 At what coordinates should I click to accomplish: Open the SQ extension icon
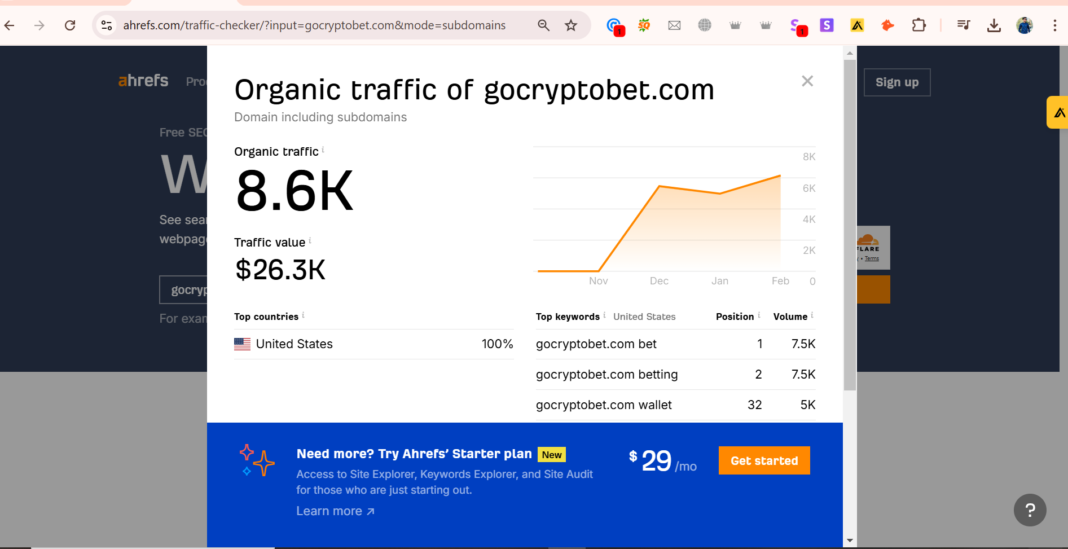point(644,25)
